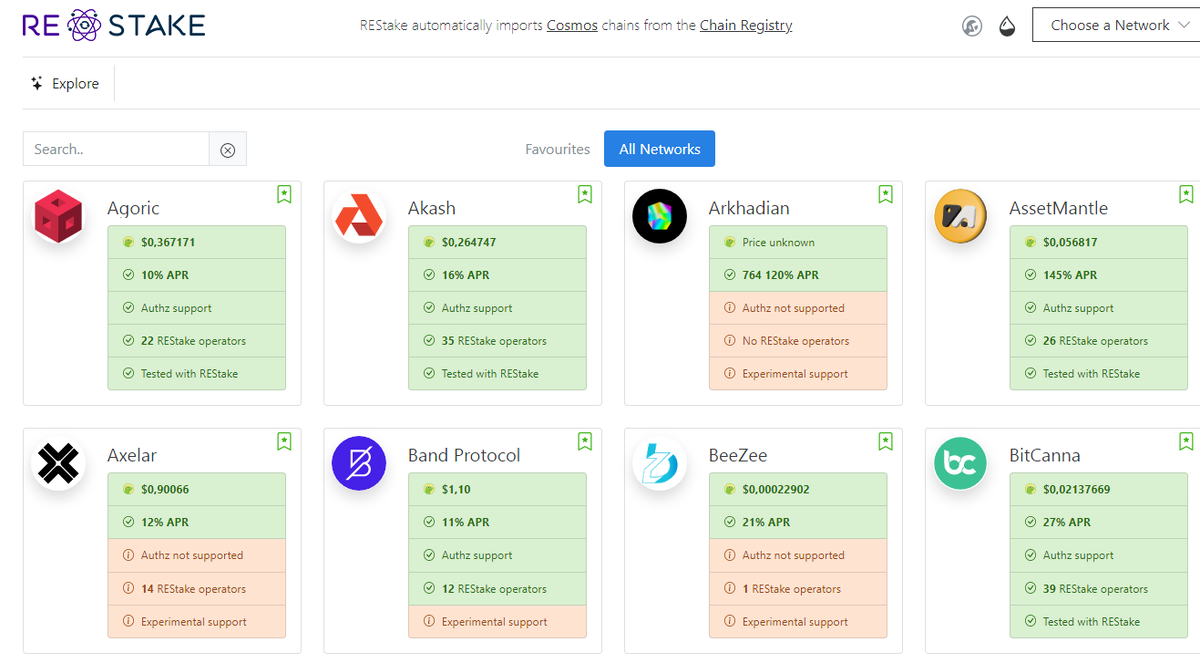This screenshot has width=1200, height=663.
Task: Select the Explore tab
Action: pos(65,84)
